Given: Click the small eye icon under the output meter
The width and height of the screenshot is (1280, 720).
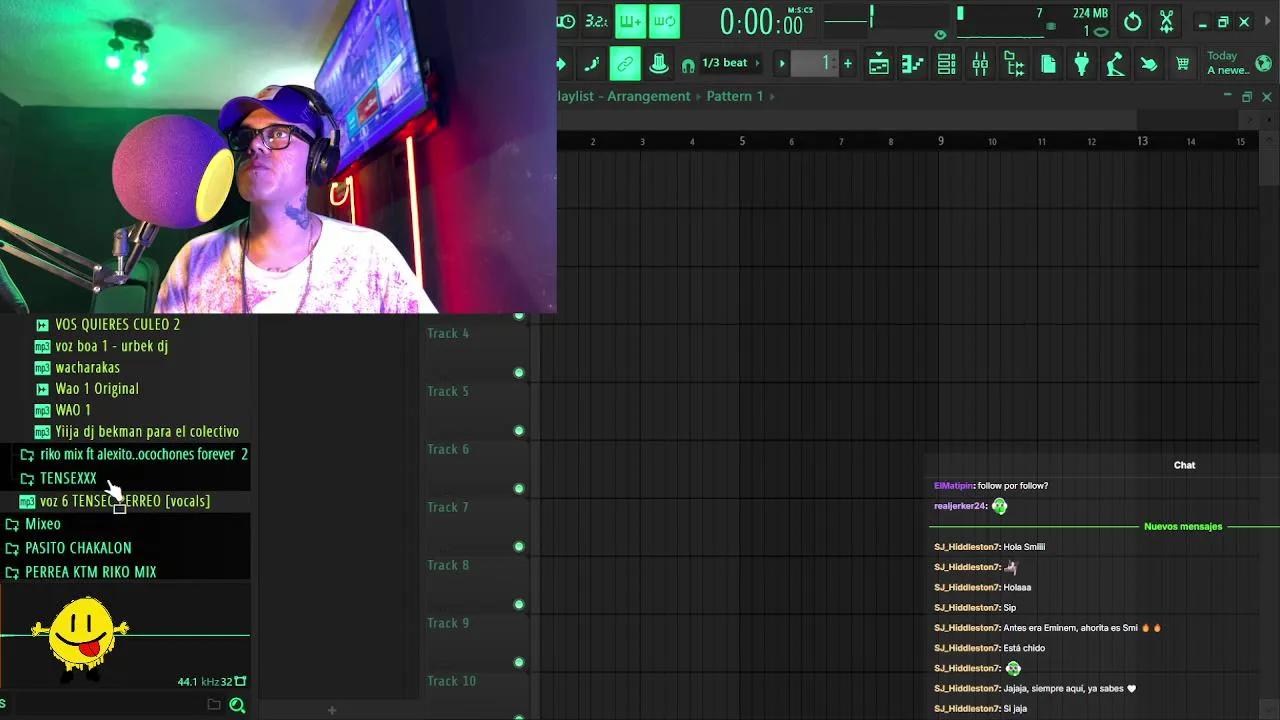Looking at the screenshot, I should coord(939,34).
